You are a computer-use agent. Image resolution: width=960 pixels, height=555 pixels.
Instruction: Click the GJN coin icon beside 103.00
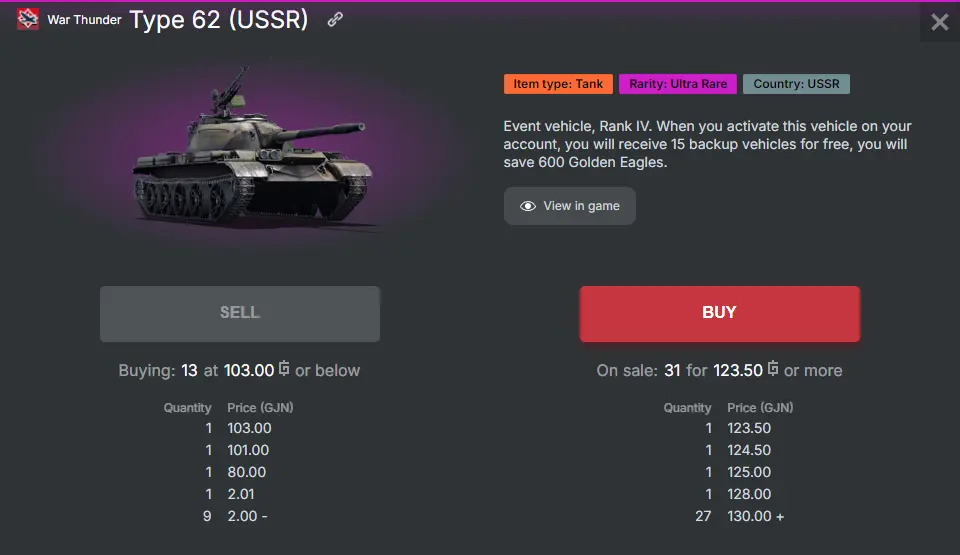(284, 369)
